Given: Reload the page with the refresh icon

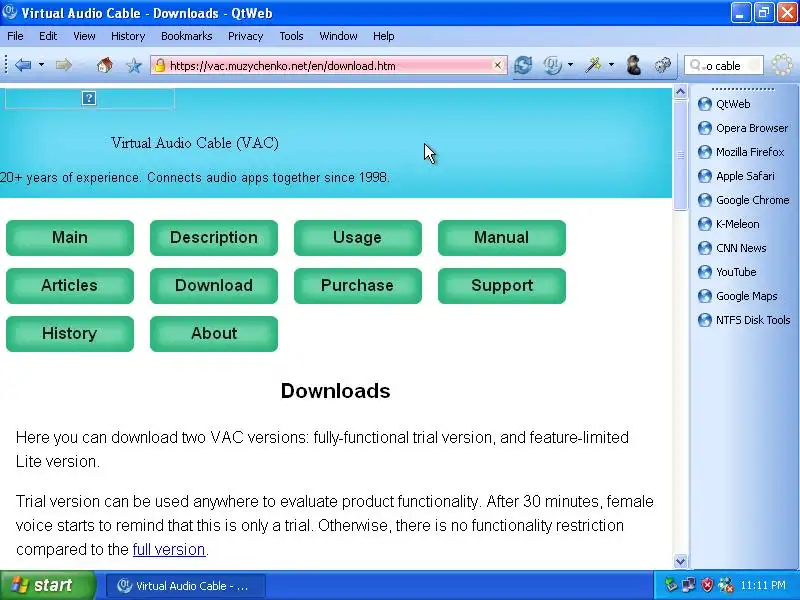Looking at the screenshot, I should (523, 65).
